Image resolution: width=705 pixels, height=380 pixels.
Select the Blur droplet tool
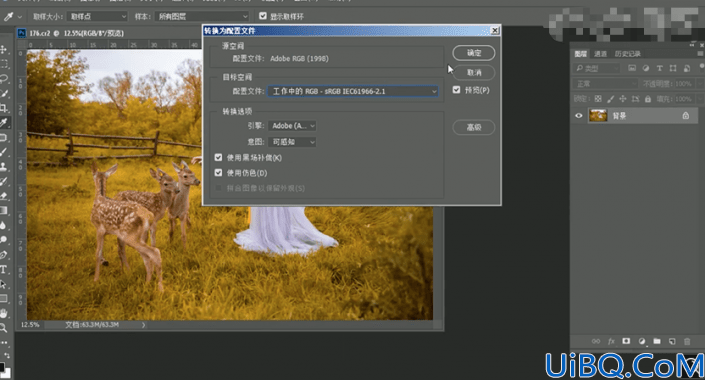pyautogui.click(x=4, y=225)
